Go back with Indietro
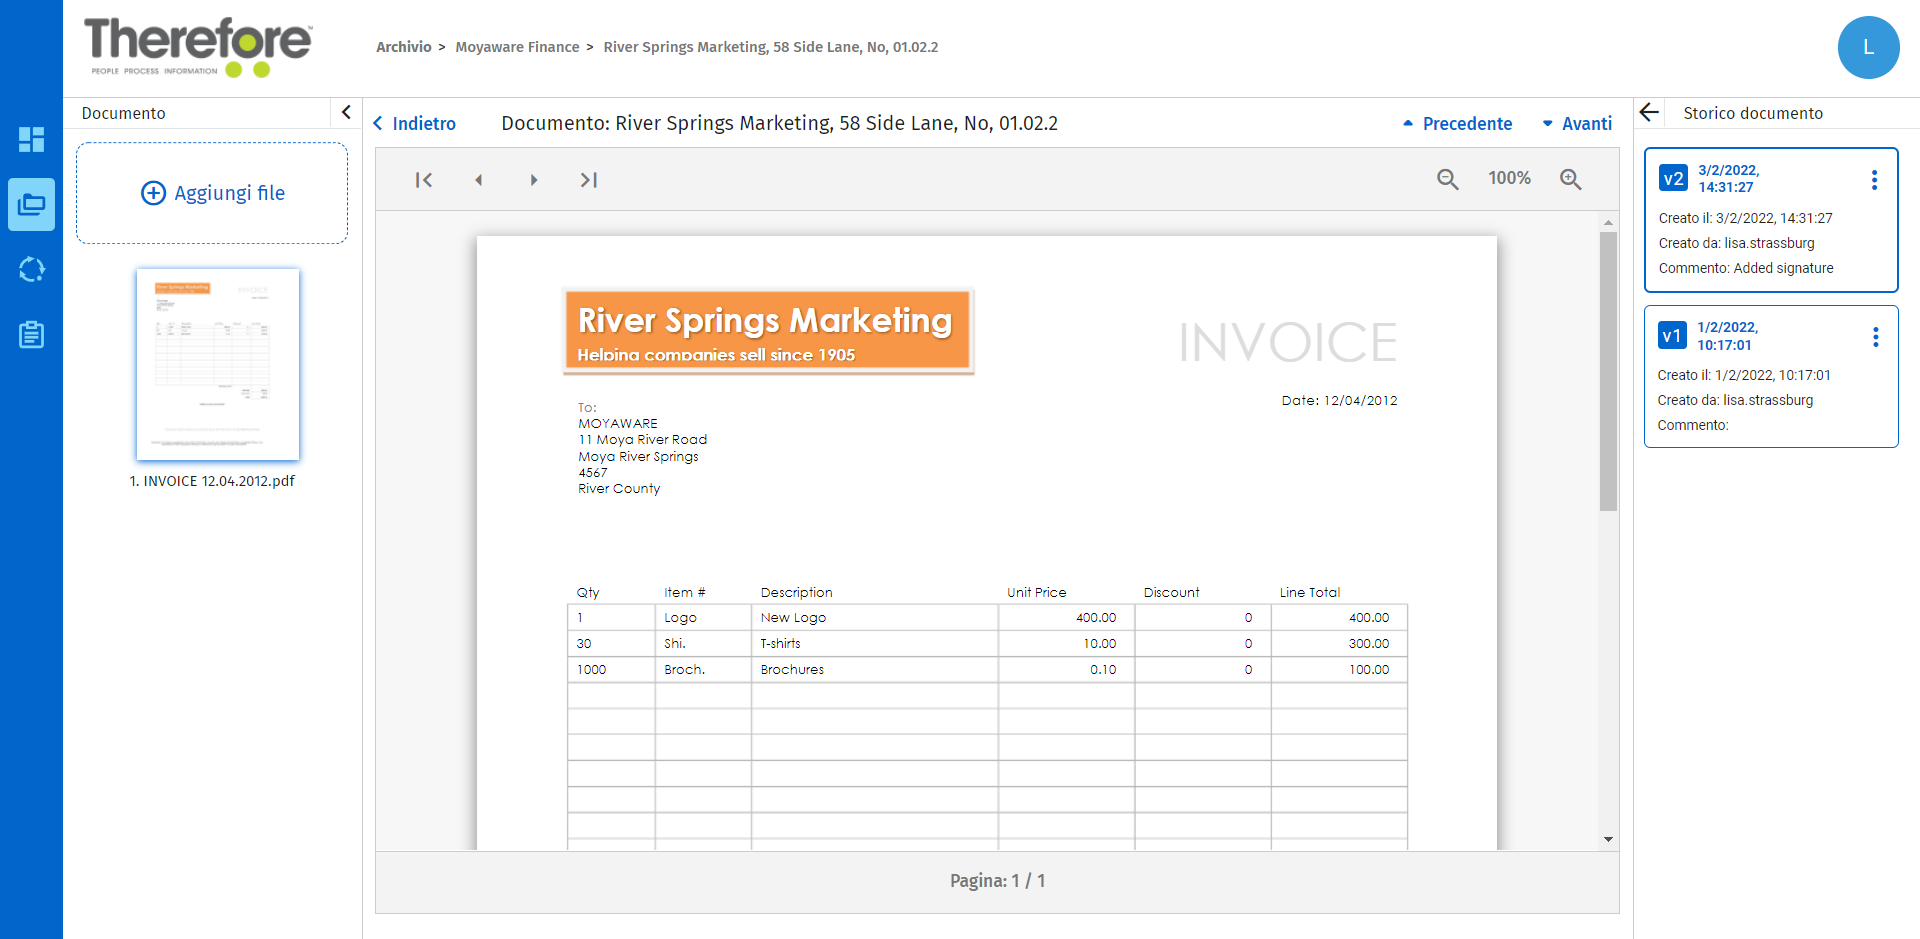This screenshot has height=939, width=1920. coord(414,123)
